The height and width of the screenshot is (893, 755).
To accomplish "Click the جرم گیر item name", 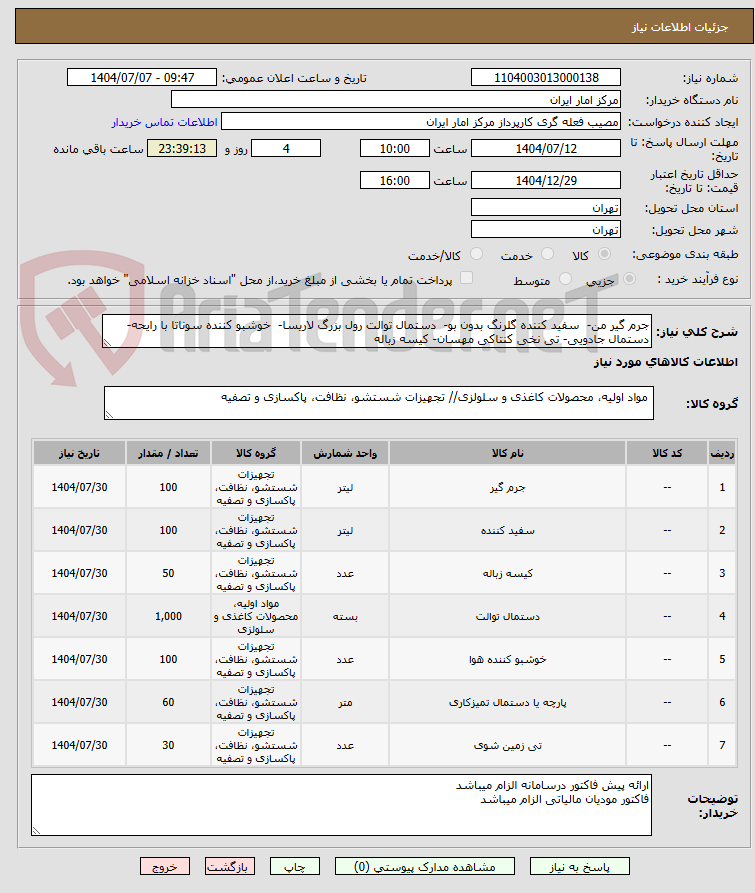I will click(x=507, y=488).
